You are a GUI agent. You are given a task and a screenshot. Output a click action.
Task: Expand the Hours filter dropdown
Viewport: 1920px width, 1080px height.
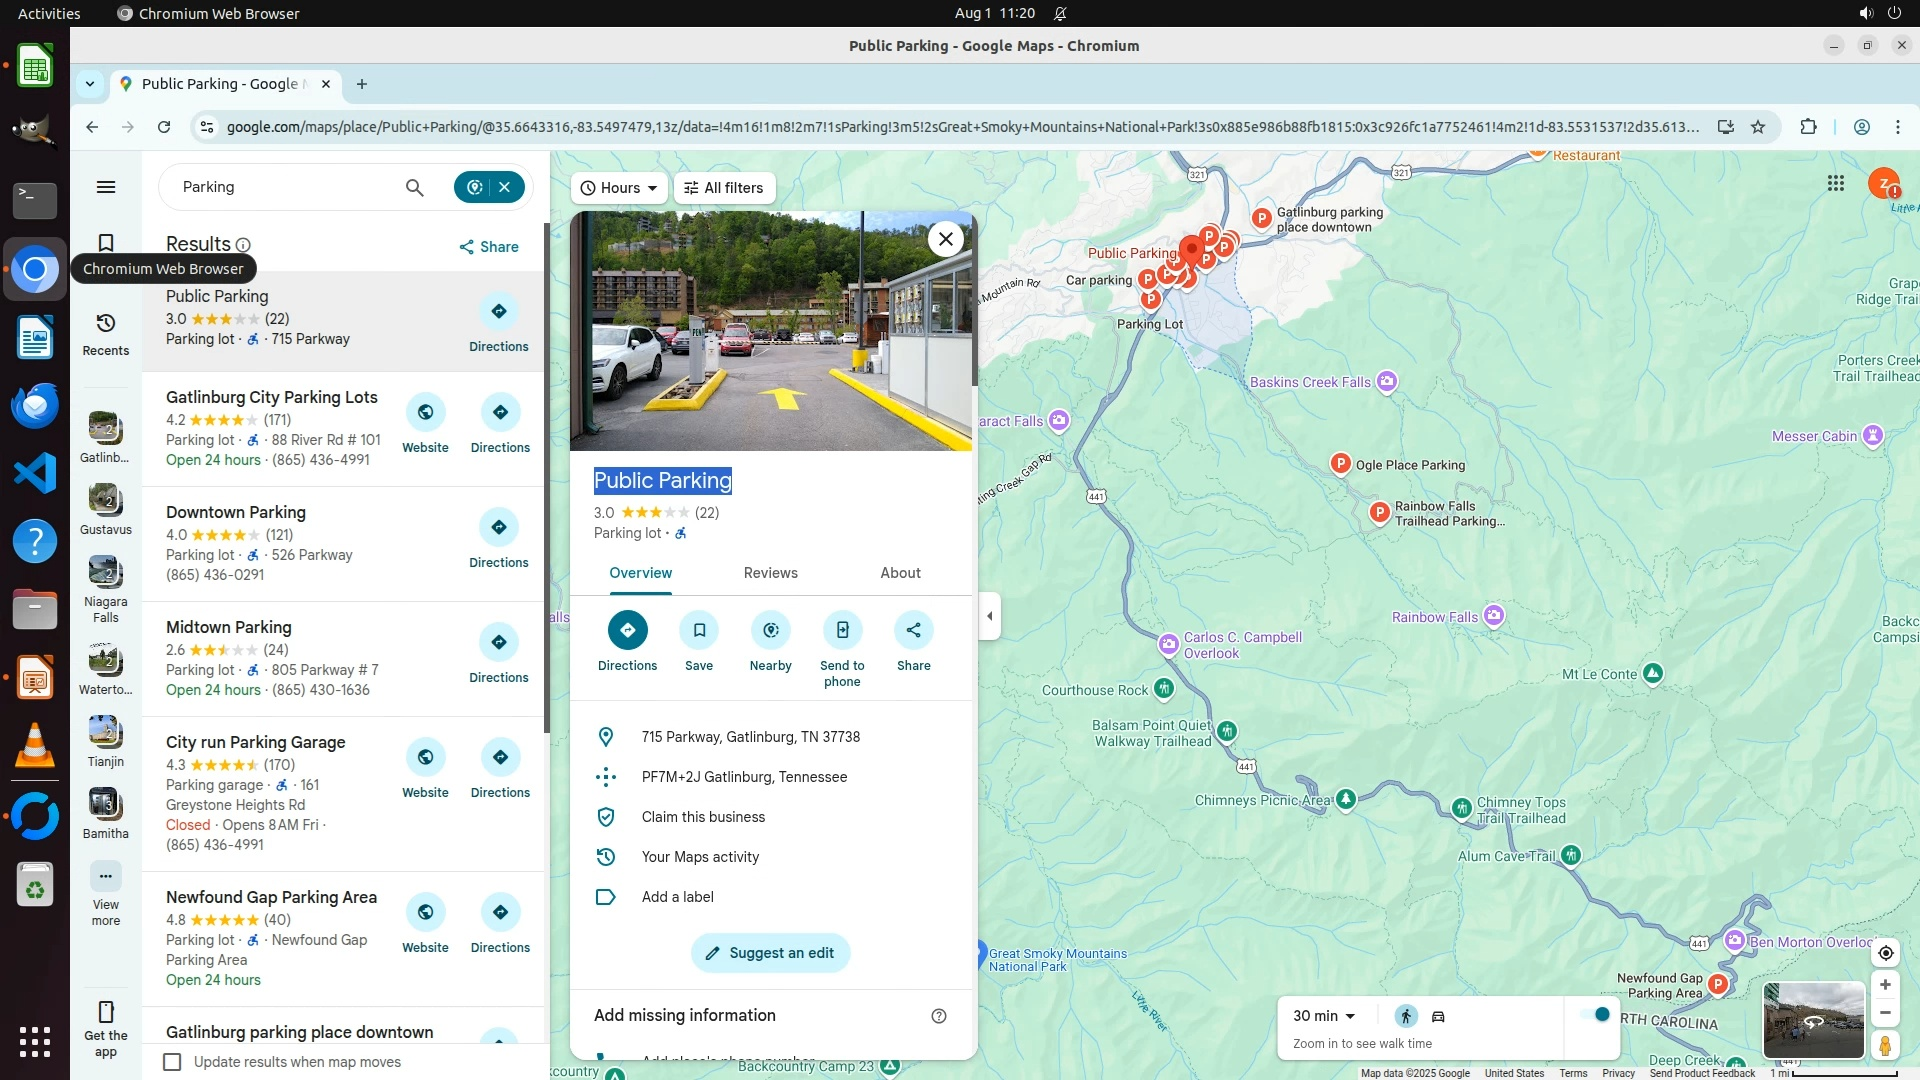coord(619,188)
